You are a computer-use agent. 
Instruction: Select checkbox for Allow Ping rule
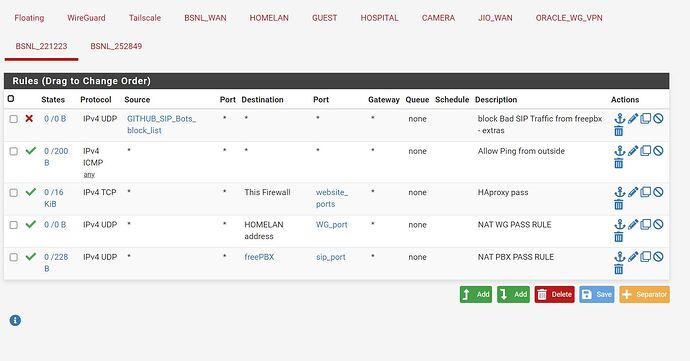pos(14,151)
